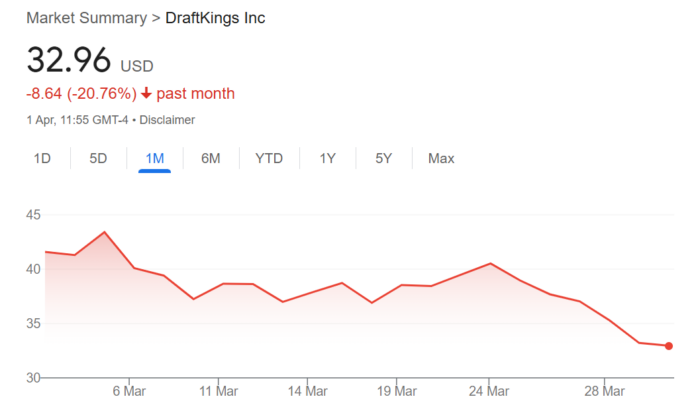The height and width of the screenshot is (413, 700).
Task: Select the 1Y range tab
Action: pos(328,158)
